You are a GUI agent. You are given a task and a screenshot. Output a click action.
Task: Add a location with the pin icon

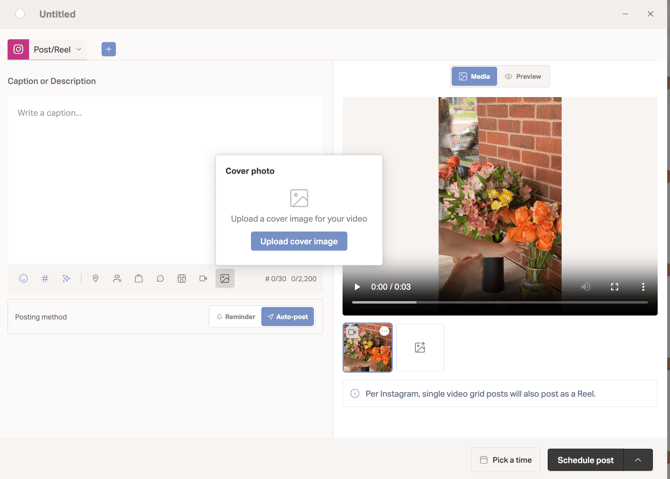tap(96, 279)
